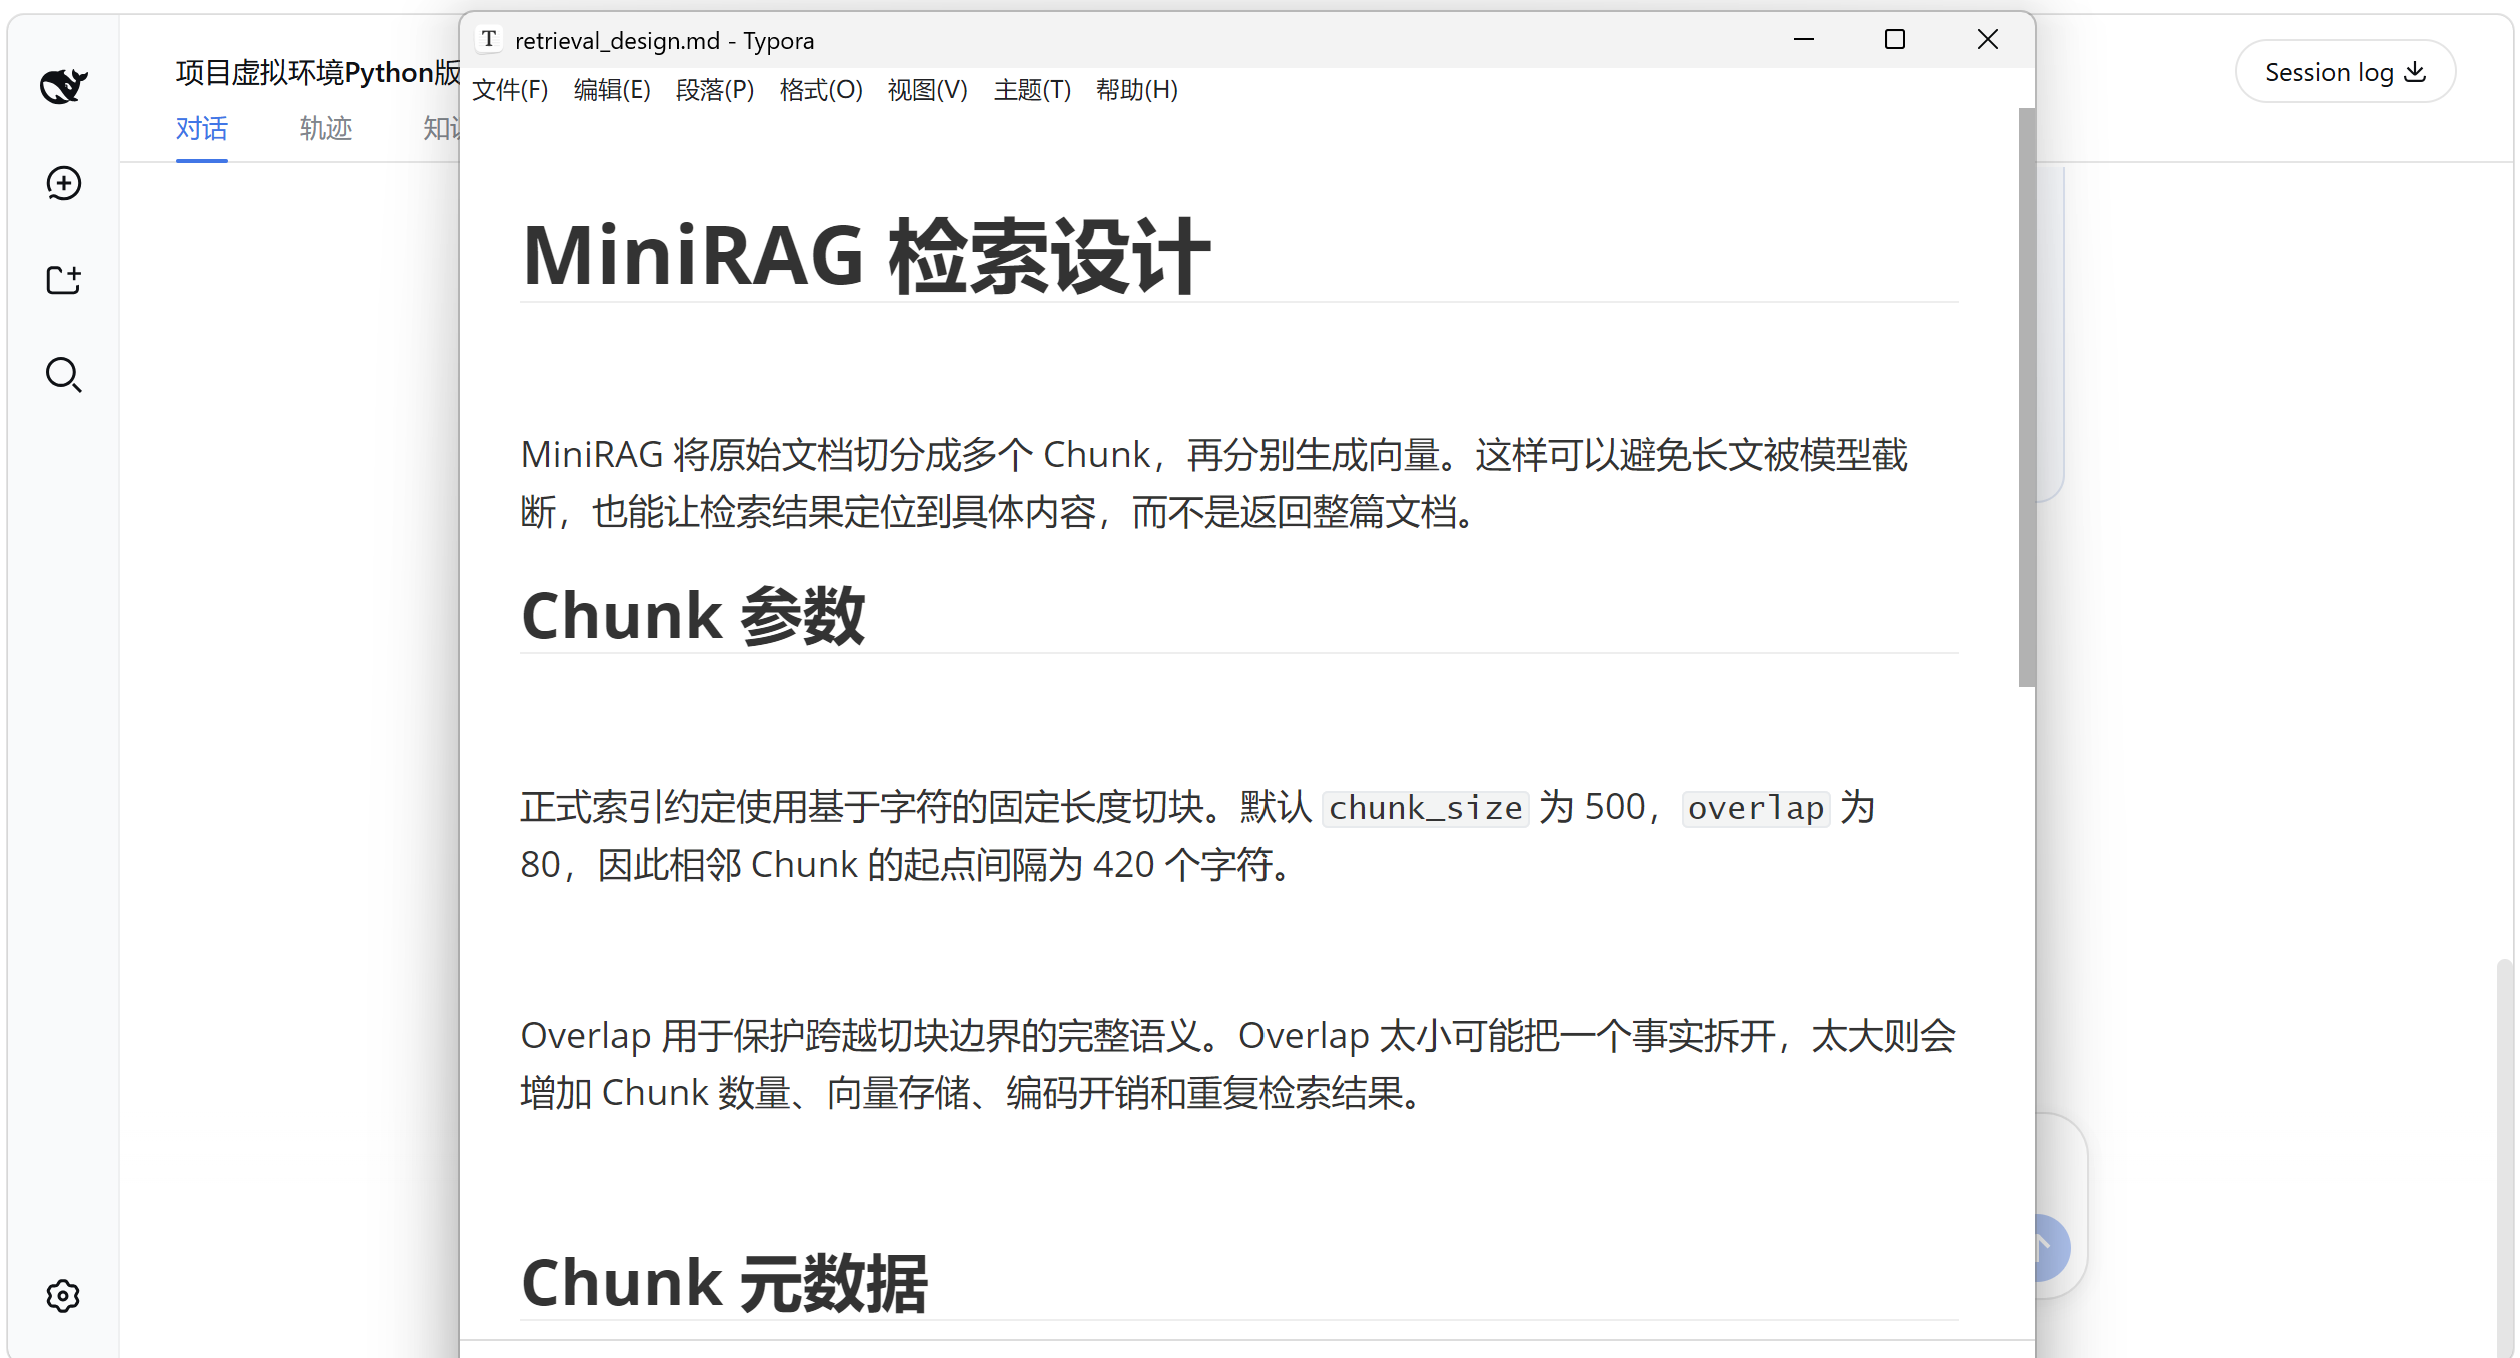Viewport: 2520px width, 1358px height.
Task: Open the 段落(P) menu
Action: point(715,90)
